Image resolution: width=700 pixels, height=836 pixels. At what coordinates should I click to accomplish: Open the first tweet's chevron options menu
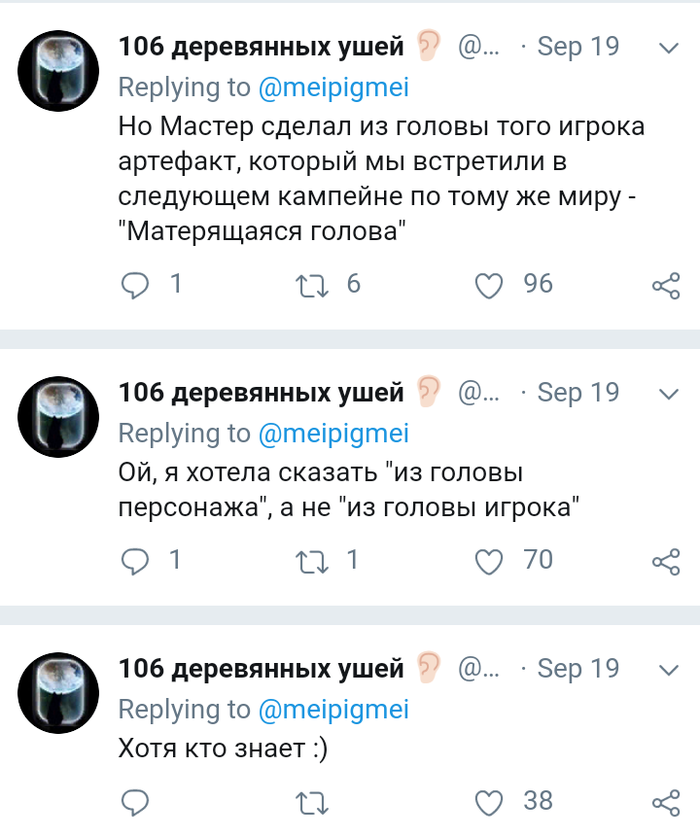667,47
